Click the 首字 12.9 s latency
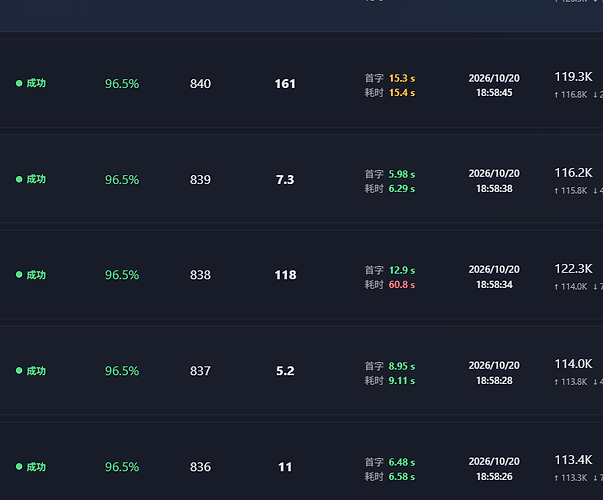Image resolution: width=603 pixels, height=500 pixels. 390,270
